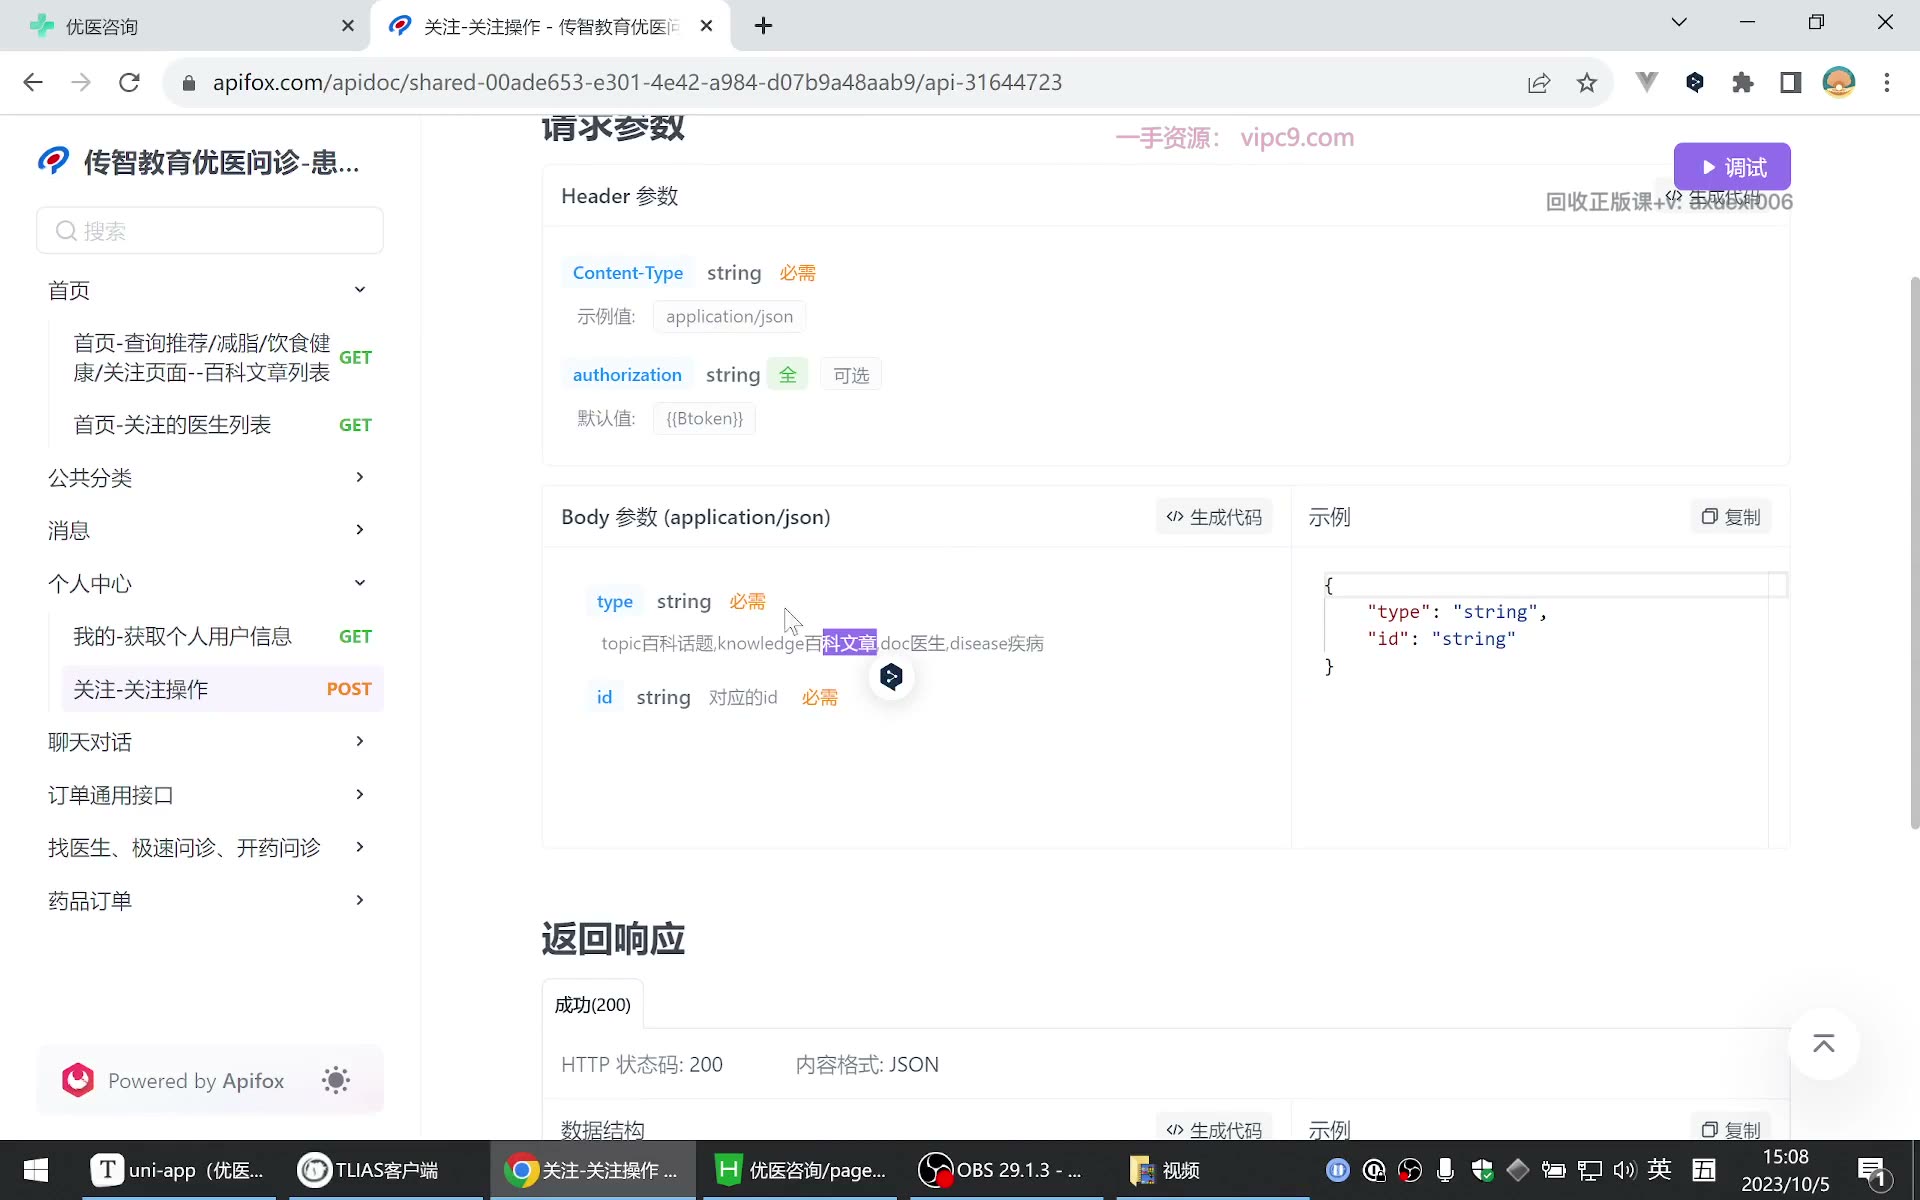Click the browser address bar URL

tap(637, 82)
